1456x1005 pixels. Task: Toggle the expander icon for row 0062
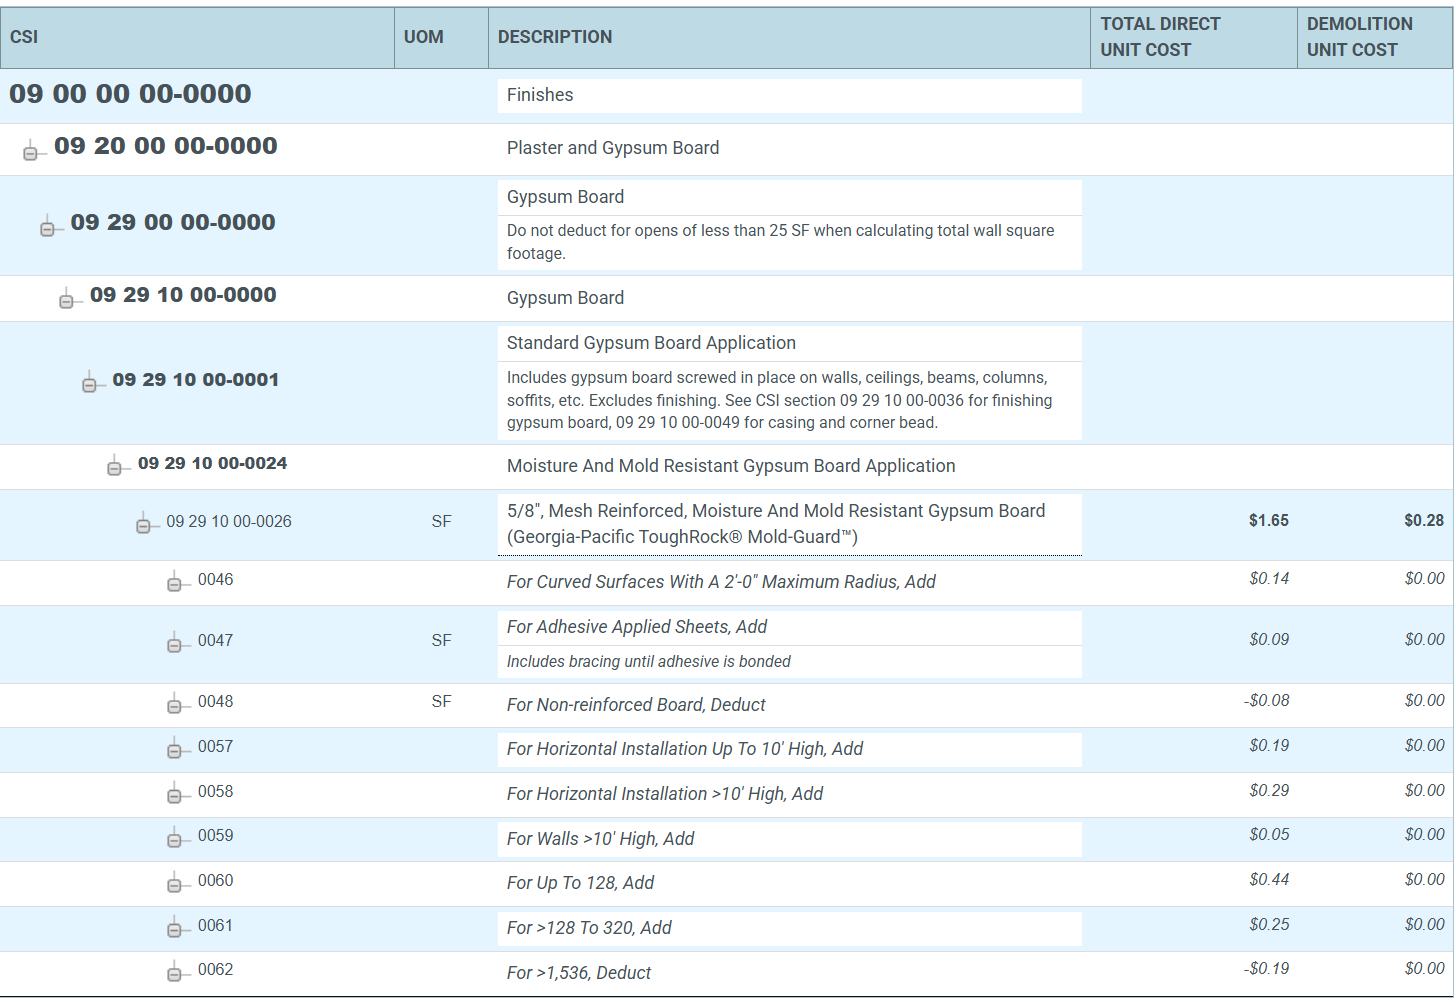coord(174,974)
